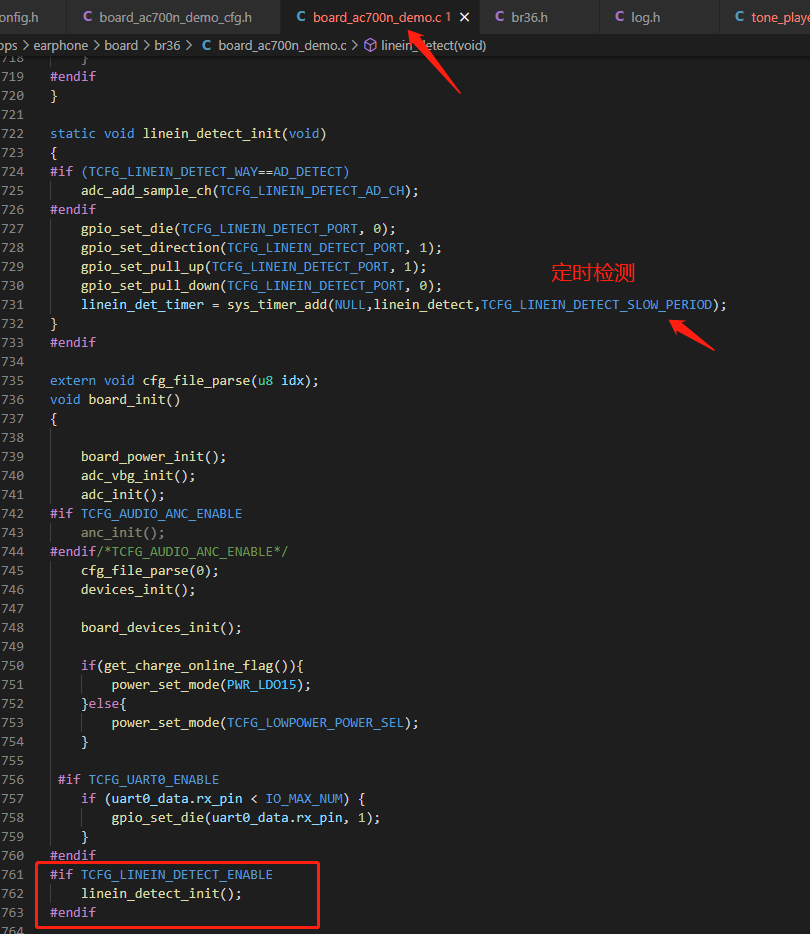Click line number 736 in the gutter
The width and height of the screenshot is (810, 934).
[13, 400]
